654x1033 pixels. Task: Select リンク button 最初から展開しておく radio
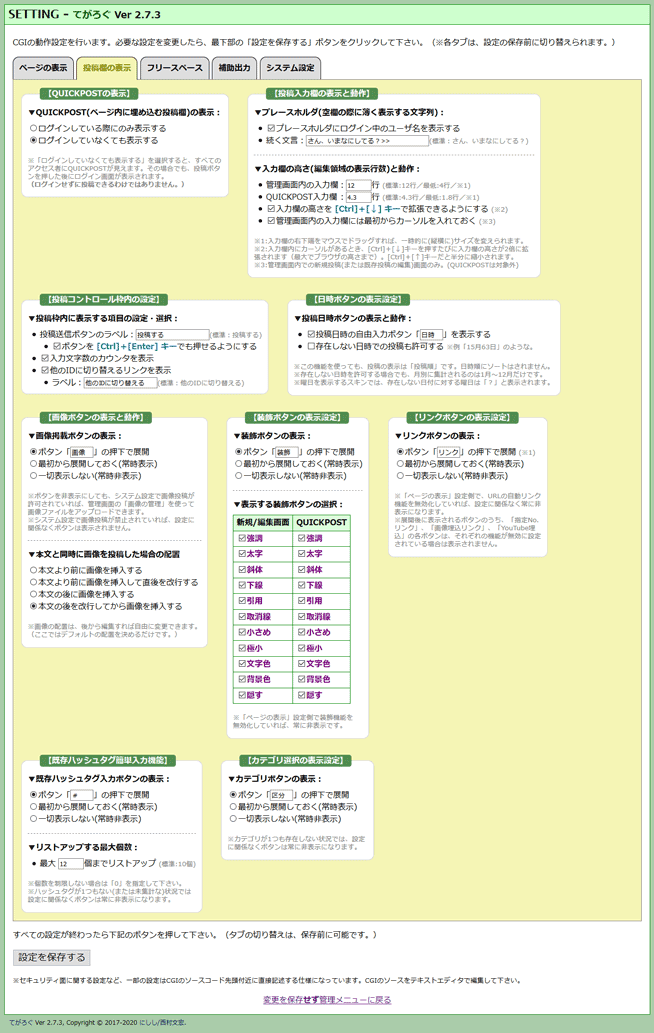pyautogui.click(x=400, y=464)
